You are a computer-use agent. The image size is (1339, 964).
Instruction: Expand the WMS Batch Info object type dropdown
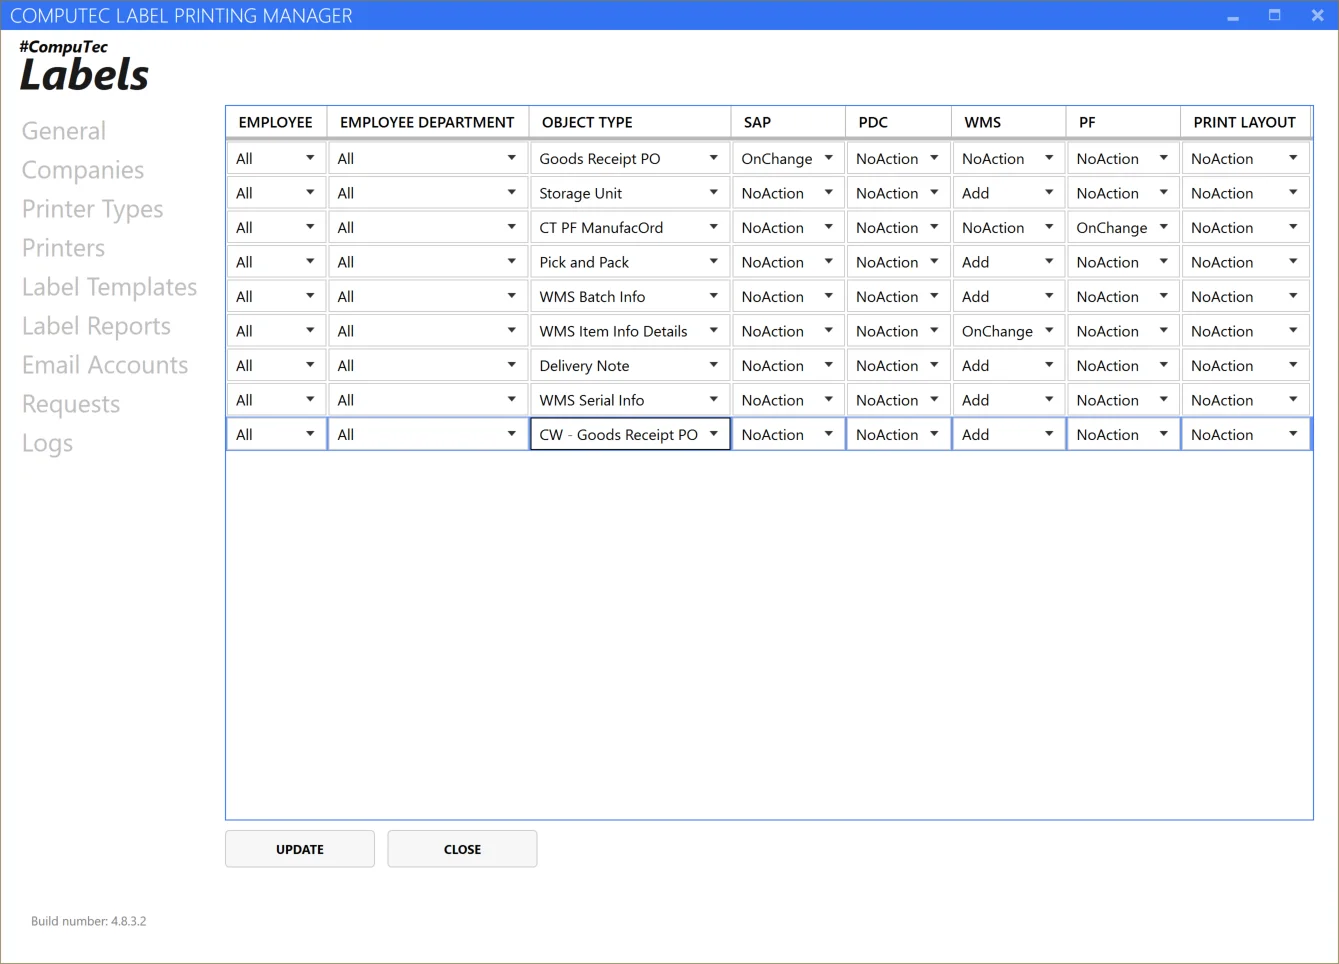(630, 297)
